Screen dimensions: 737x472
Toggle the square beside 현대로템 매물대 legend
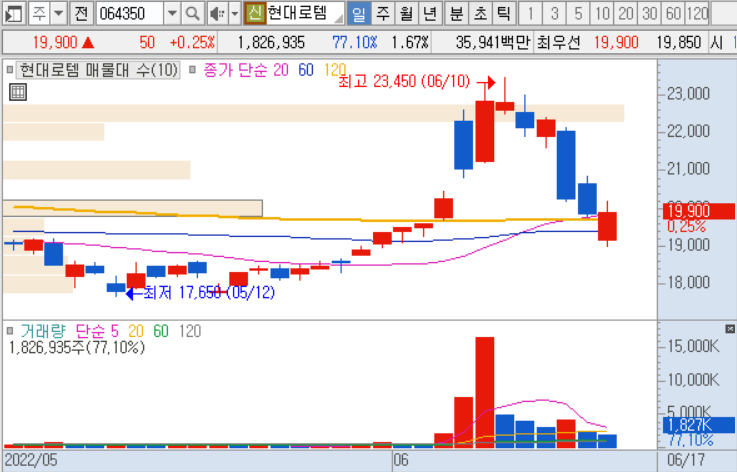click(9, 70)
